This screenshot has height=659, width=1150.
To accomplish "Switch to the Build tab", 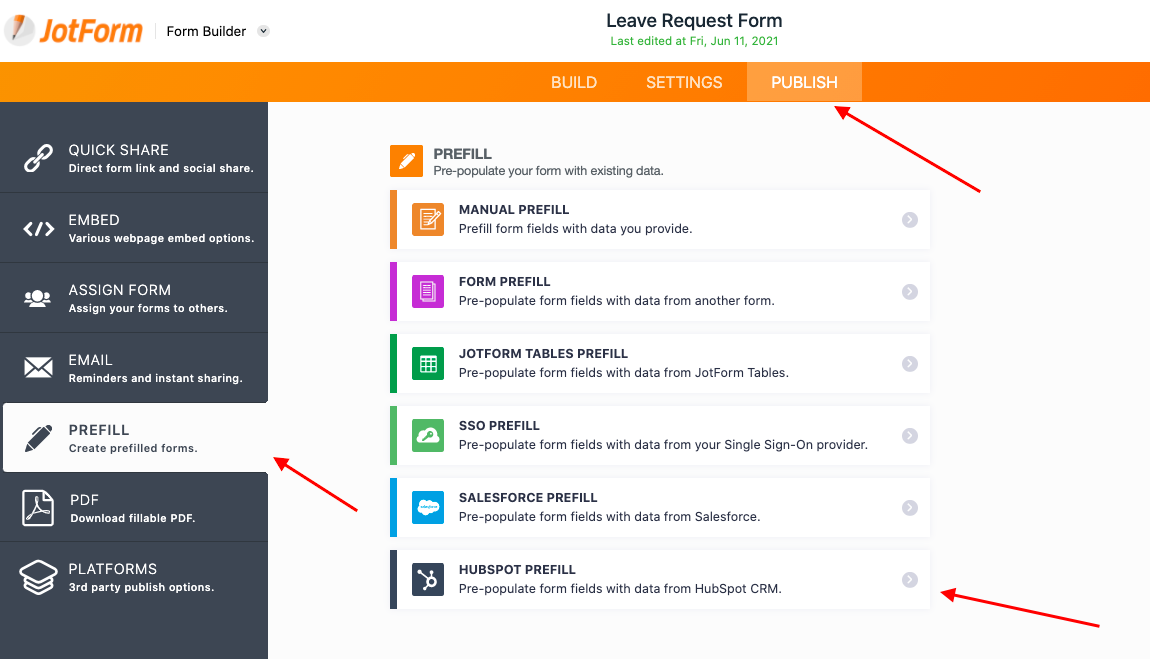I will point(574,82).
